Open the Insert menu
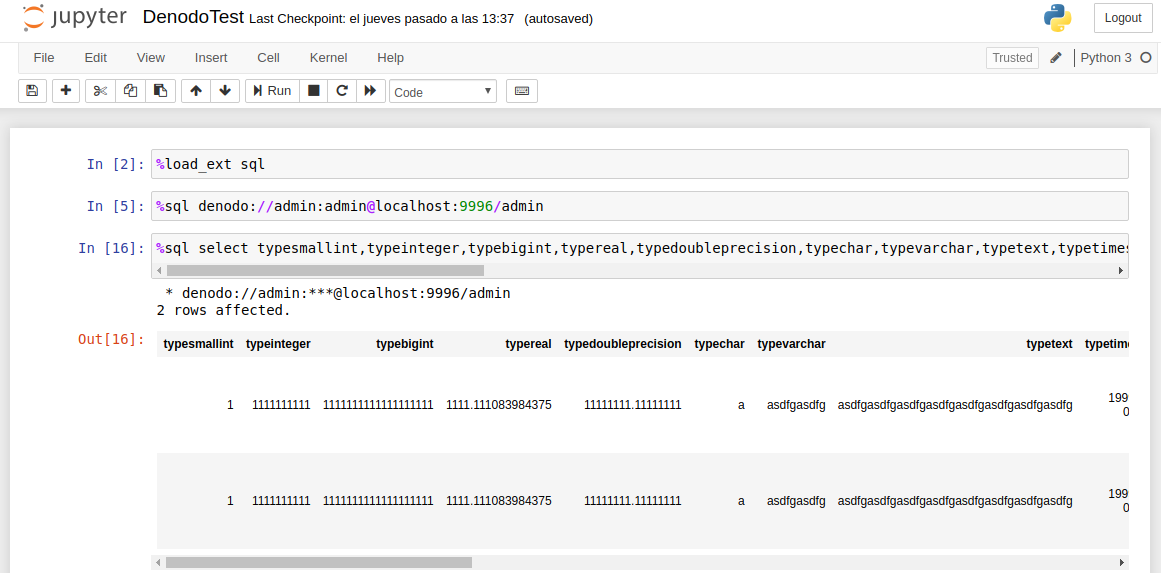Viewport: 1161px width, 573px height. coord(211,58)
